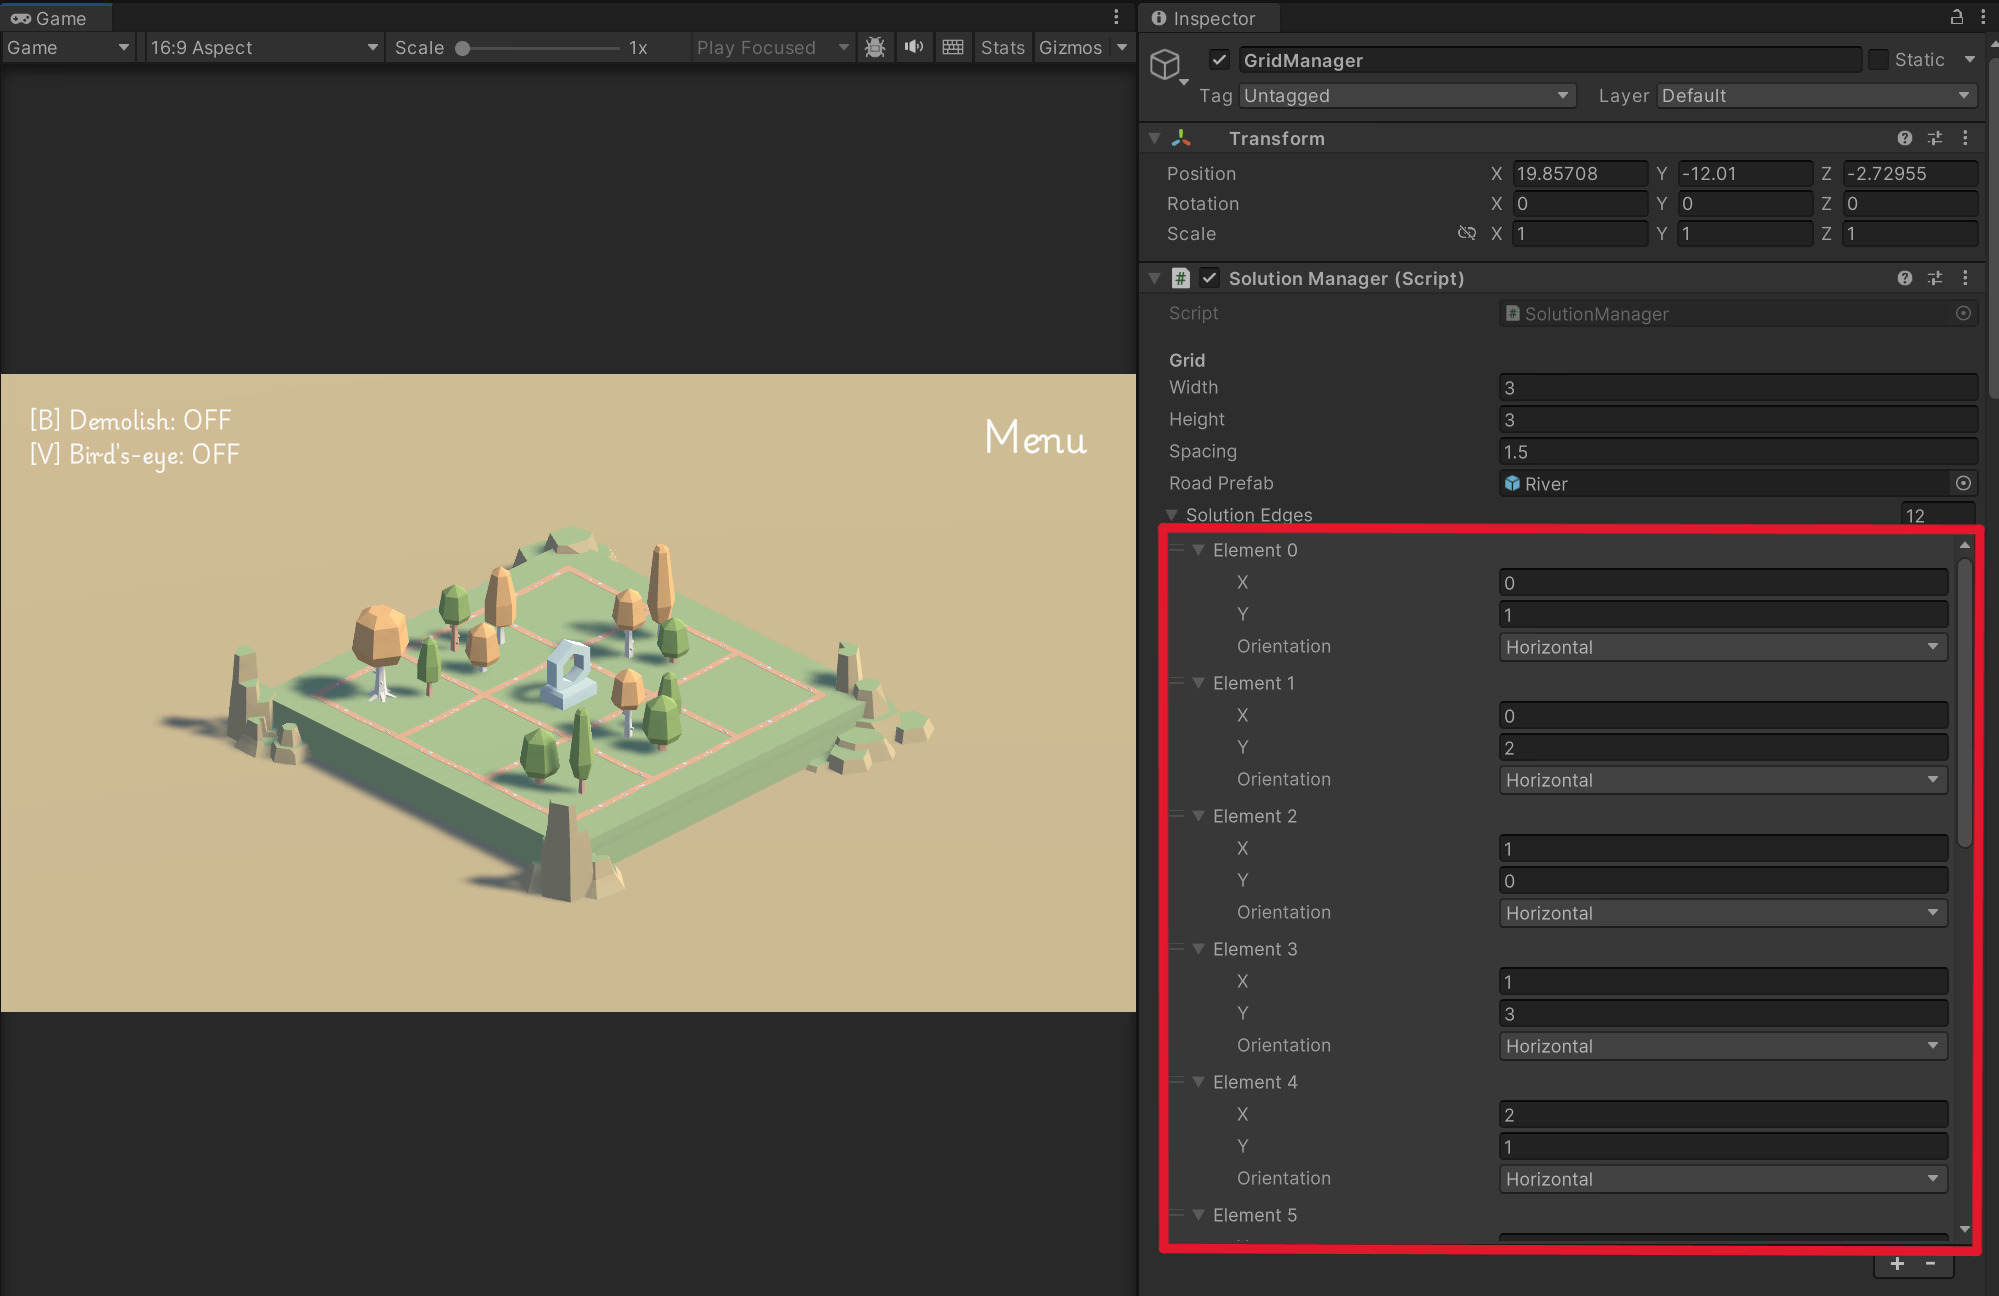The image size is (1999, 1296).
Task: Open the 16:9 Aspect dropdown
Action: point(264,47)
